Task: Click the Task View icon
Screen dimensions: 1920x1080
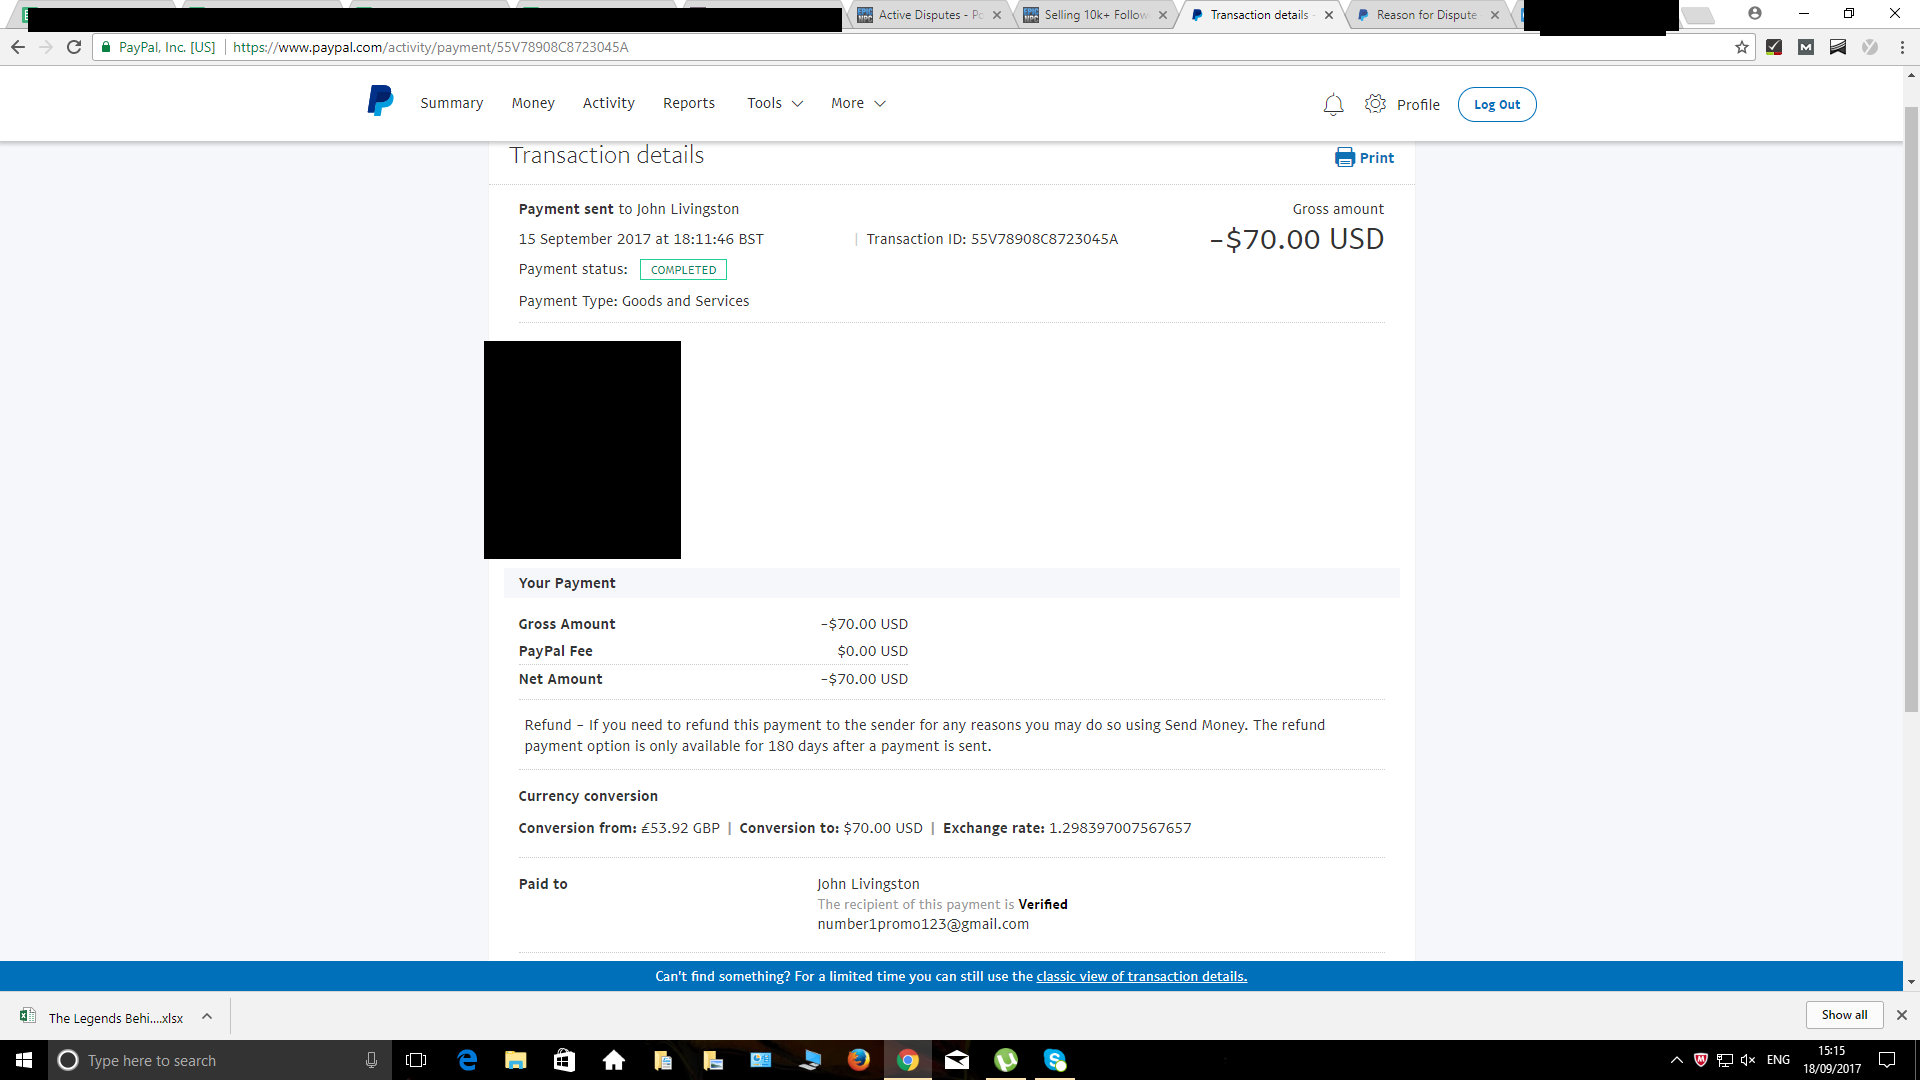Action: click(x=416, y=1060)
